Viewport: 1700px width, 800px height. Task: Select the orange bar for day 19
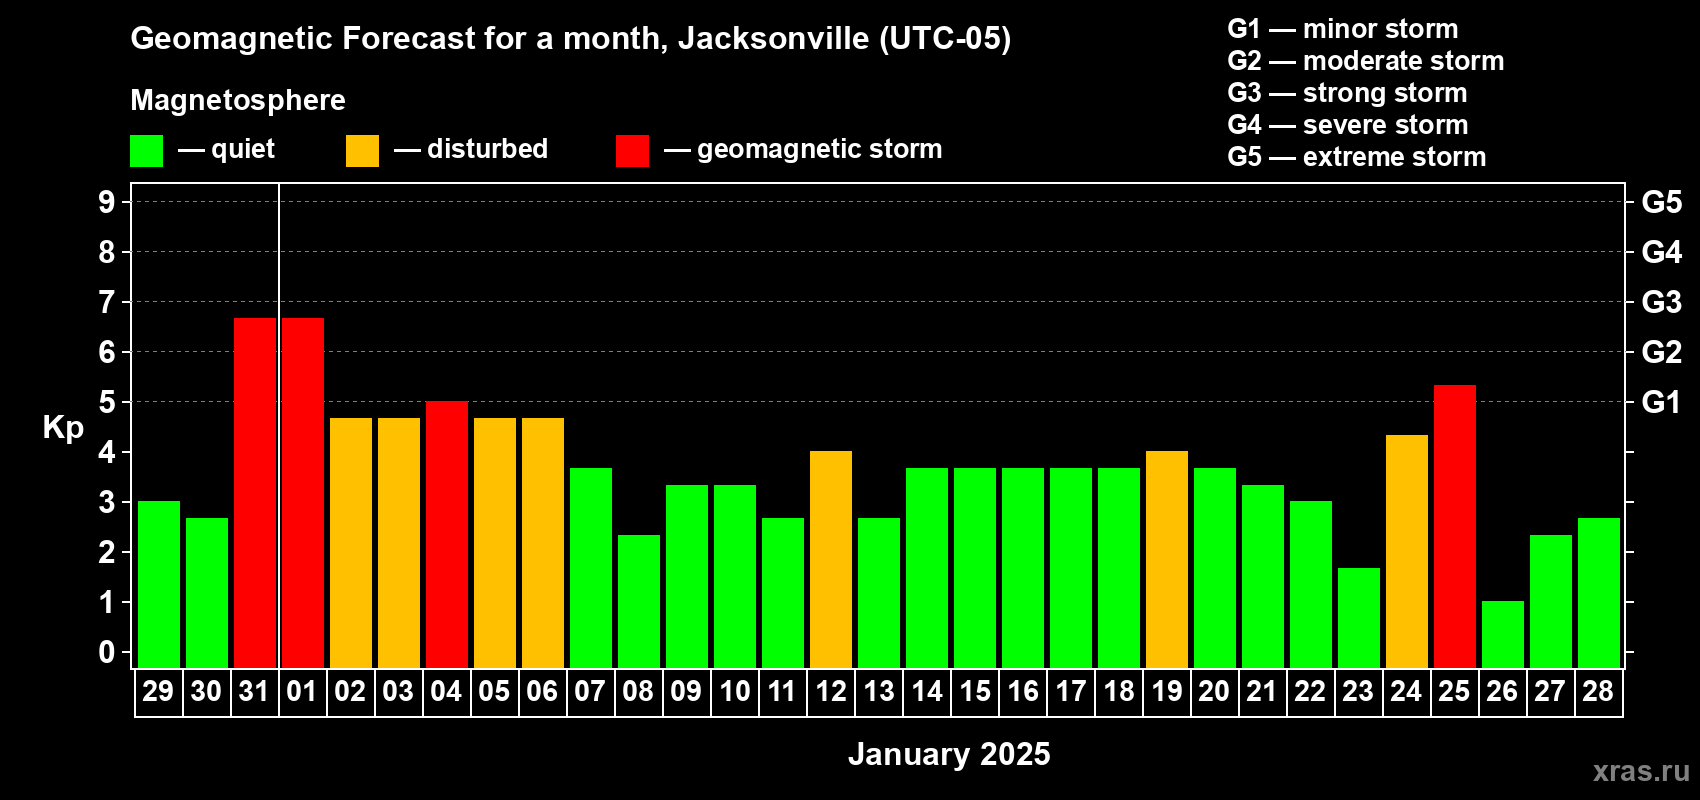click(x=1167, y=560)
